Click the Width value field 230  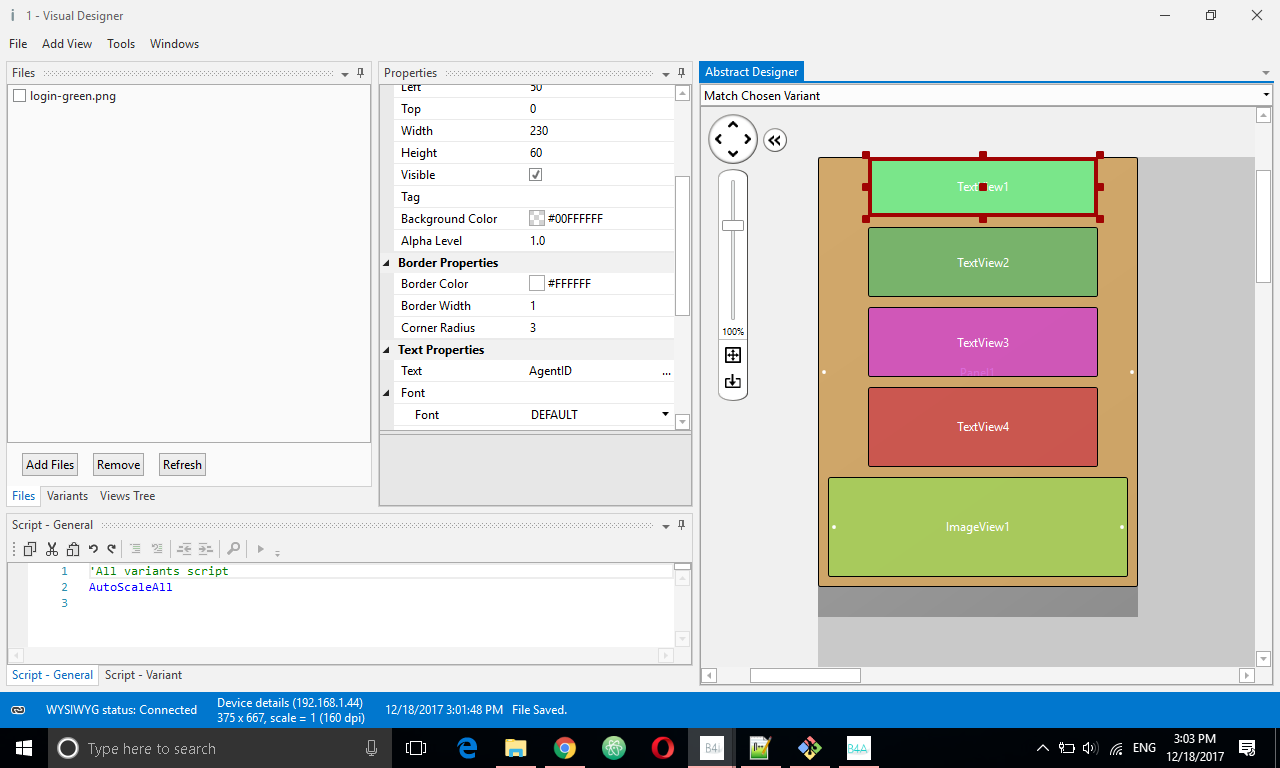click(x=599, y=131)
